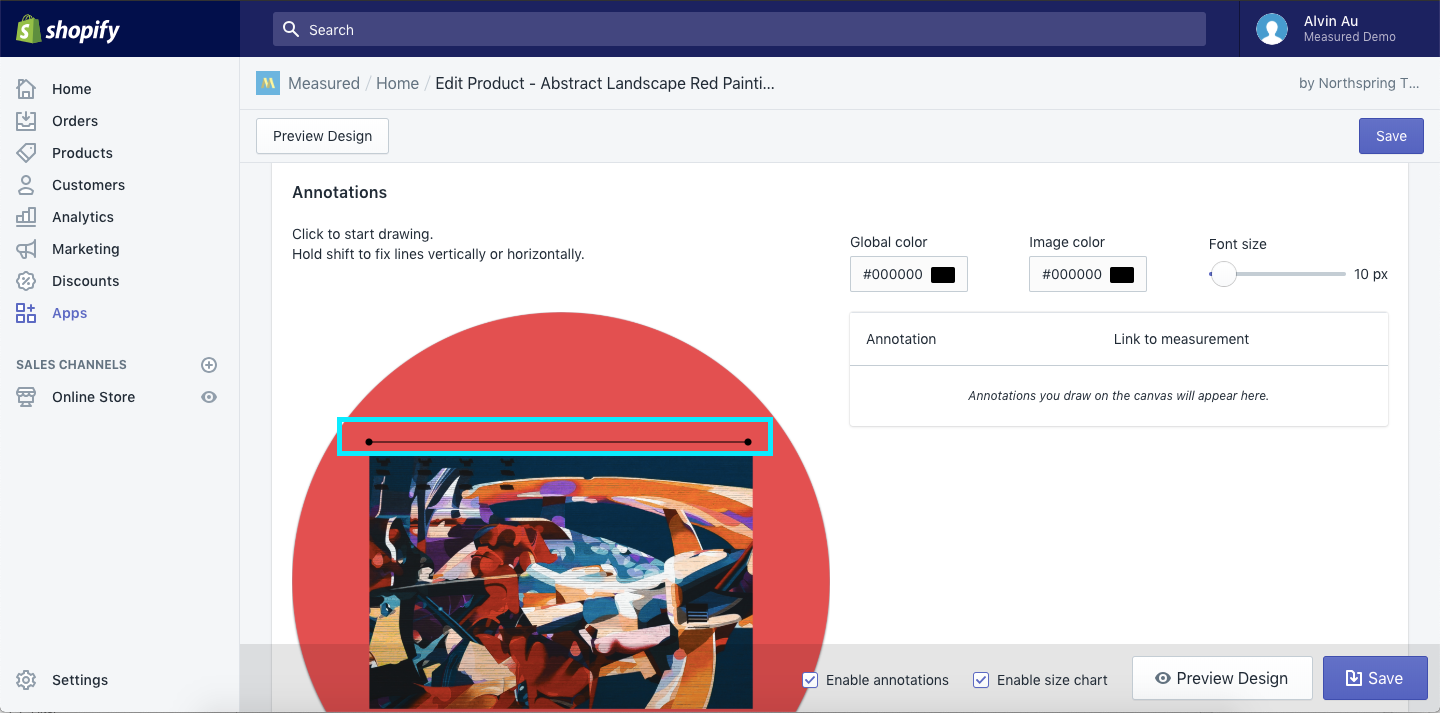The width and height of the screenshot is (1440, 713).
Task: Click the bottom Save button
Action: click(1375, 678)
